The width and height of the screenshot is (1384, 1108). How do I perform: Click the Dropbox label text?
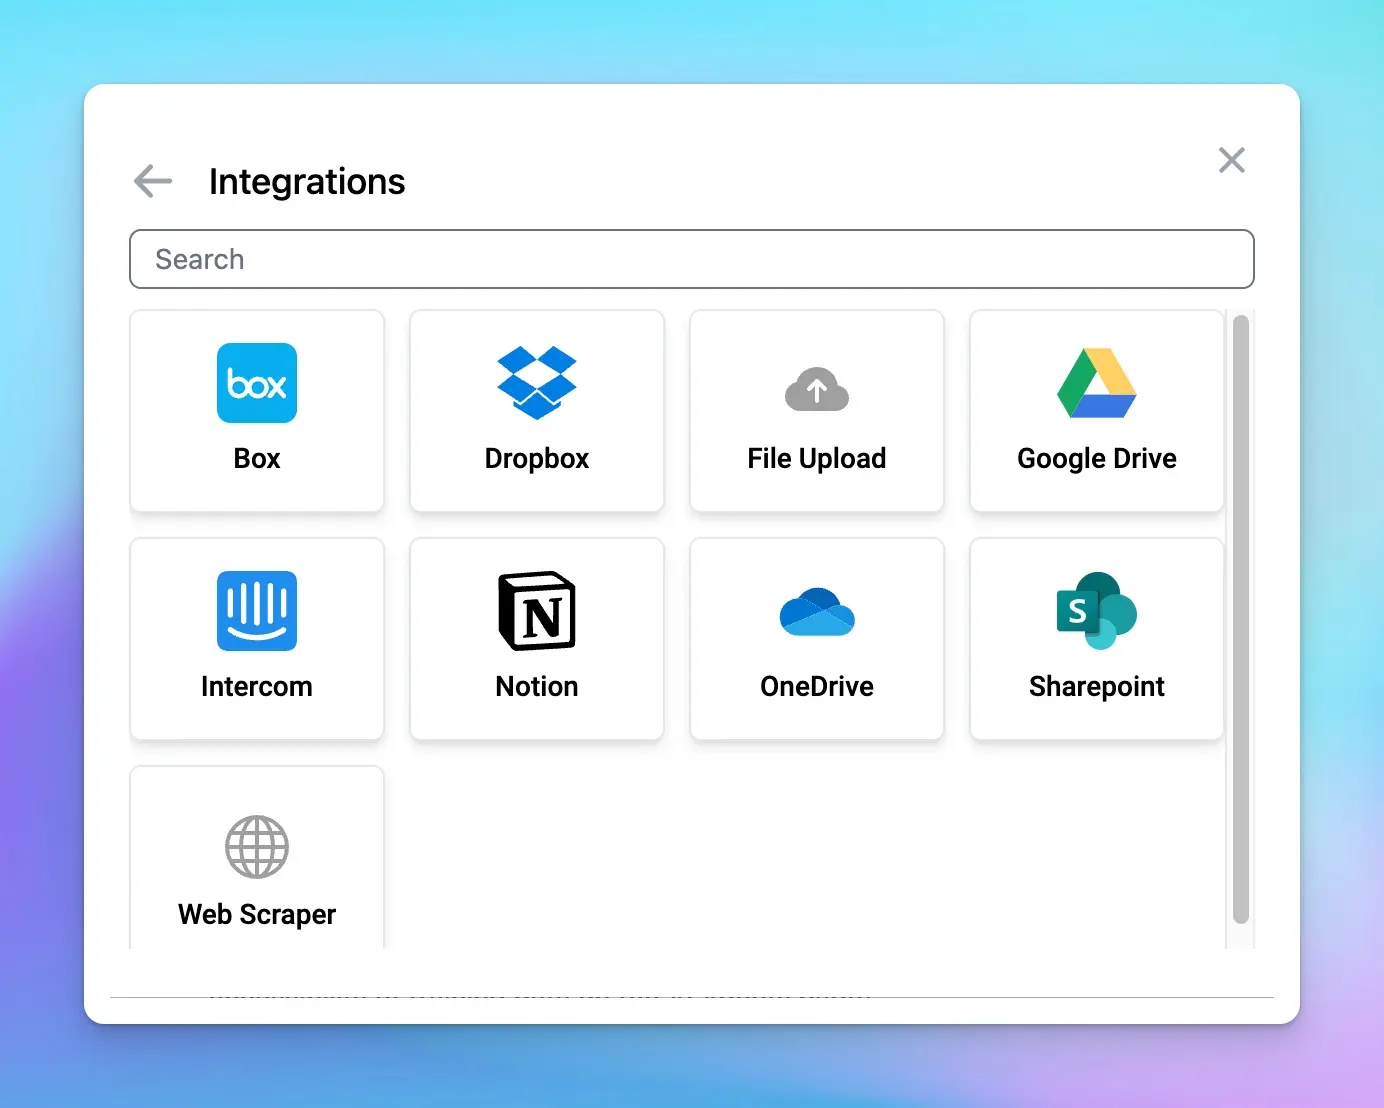(537, 458)
